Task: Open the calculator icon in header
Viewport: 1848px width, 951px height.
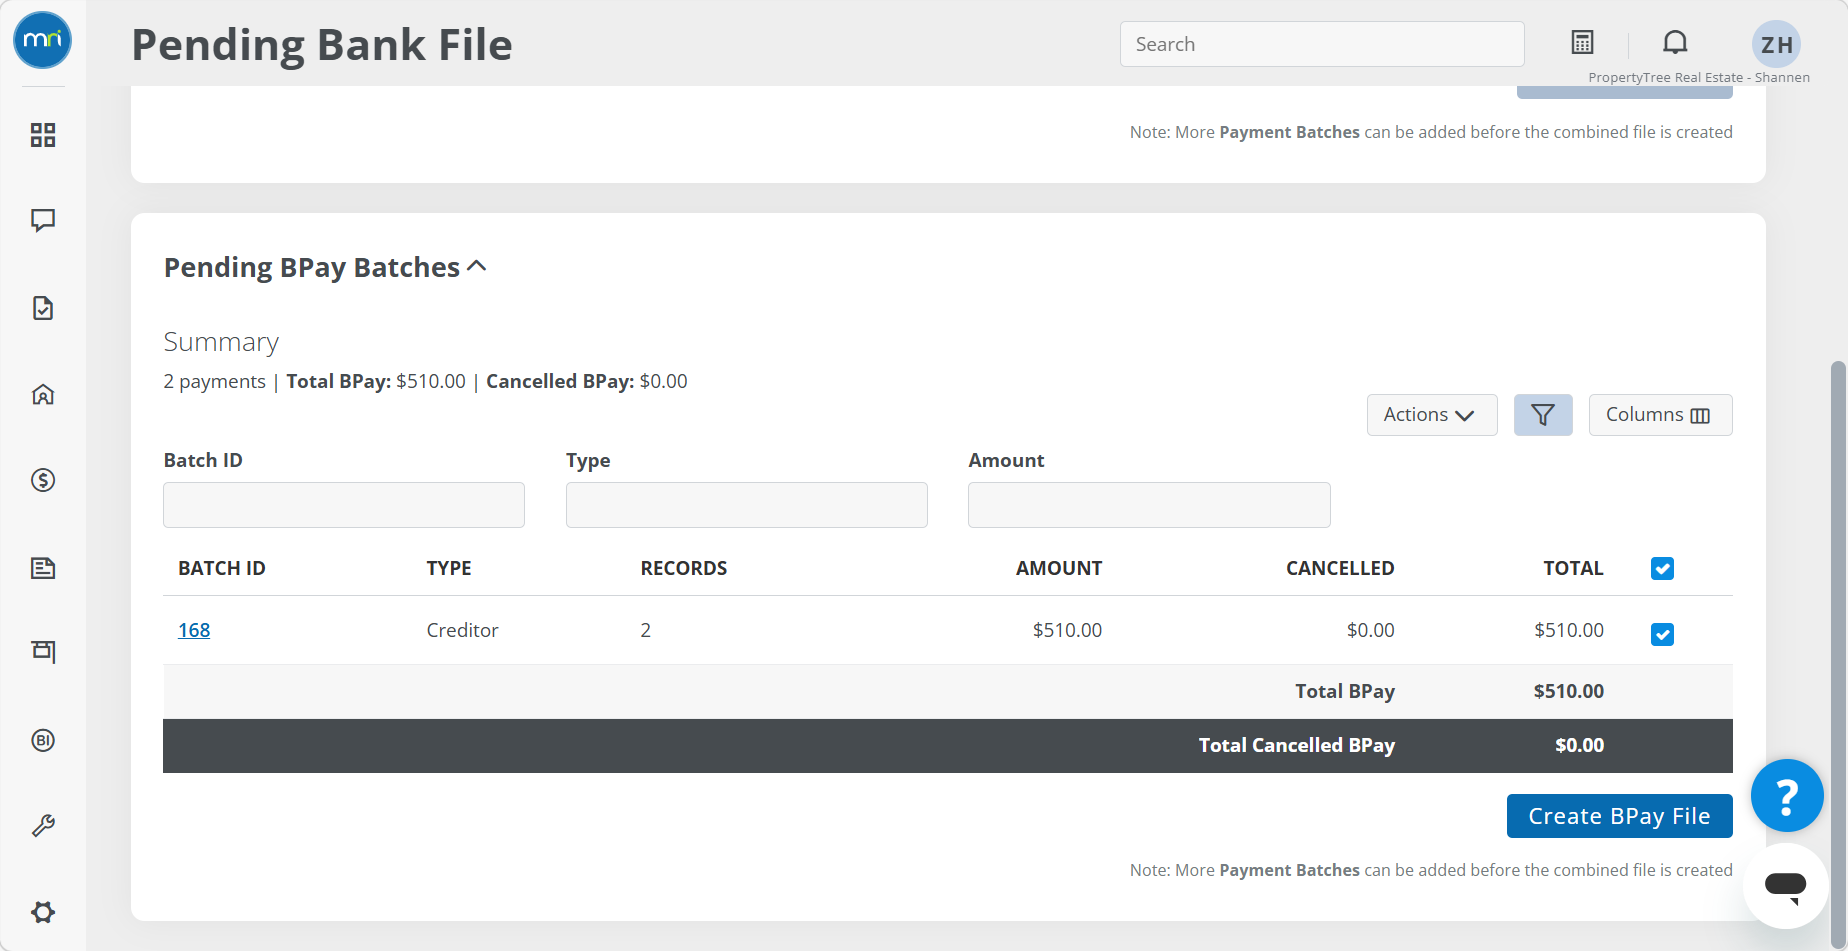Action: tap(1582, 43)
